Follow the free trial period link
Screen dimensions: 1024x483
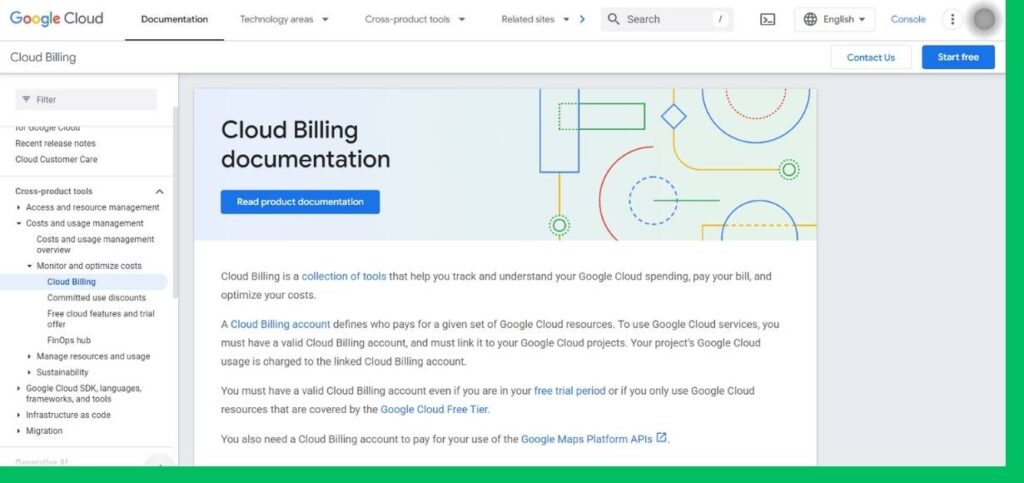tap(569, 391)
